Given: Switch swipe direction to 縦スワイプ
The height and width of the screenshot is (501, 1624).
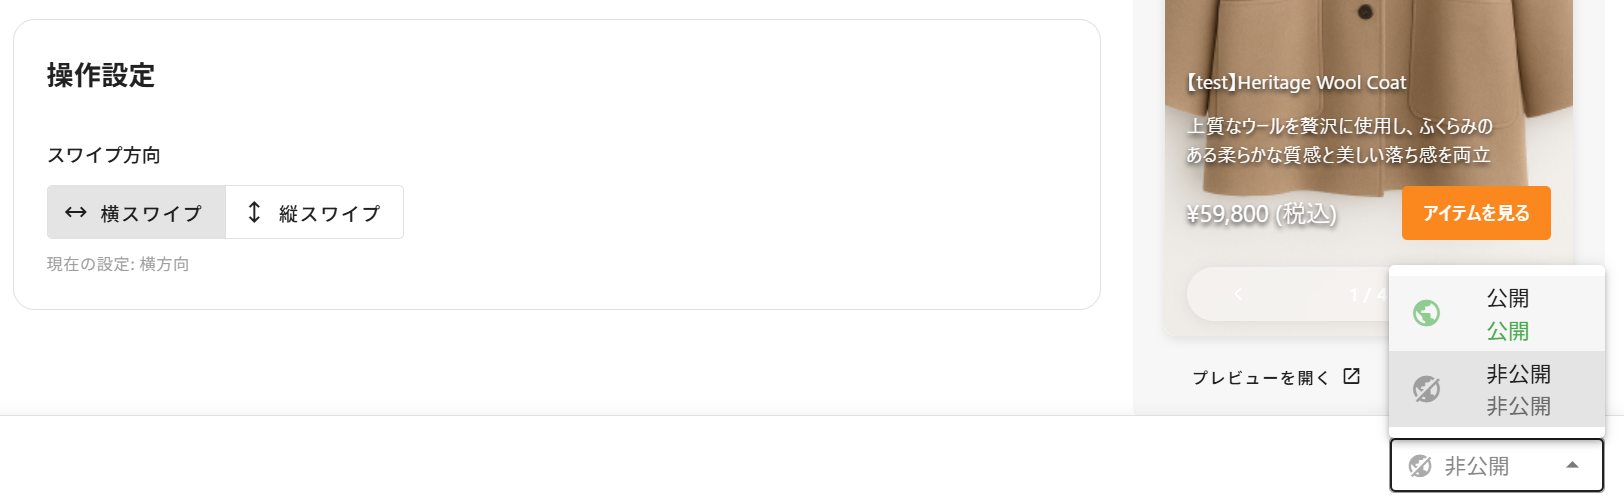Looking at the screenshot, I should point(315,212).
